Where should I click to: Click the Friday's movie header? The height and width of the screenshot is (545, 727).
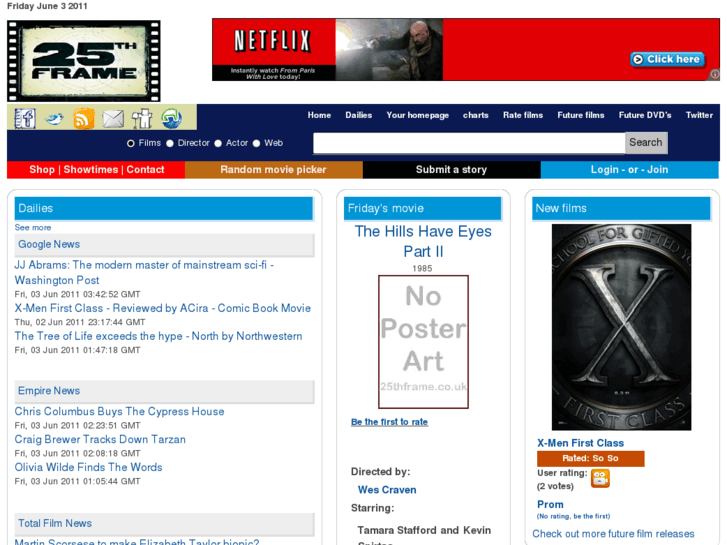tap(422, 208)
